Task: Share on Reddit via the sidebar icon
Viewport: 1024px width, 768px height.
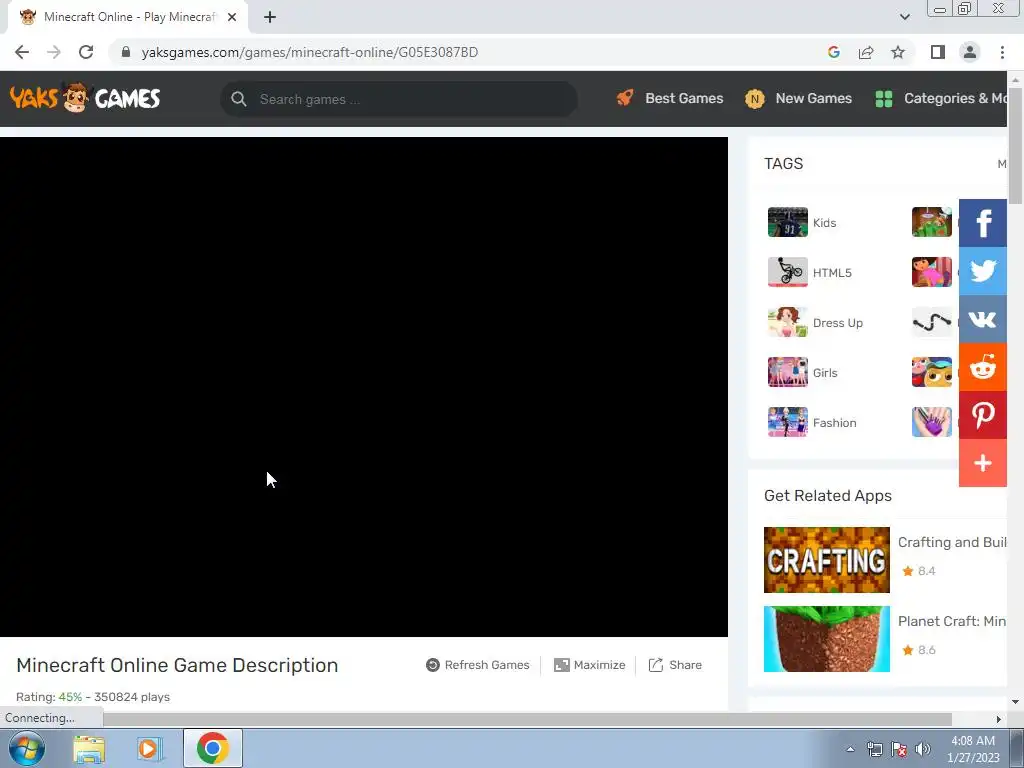Action: [x=983, y=367]
